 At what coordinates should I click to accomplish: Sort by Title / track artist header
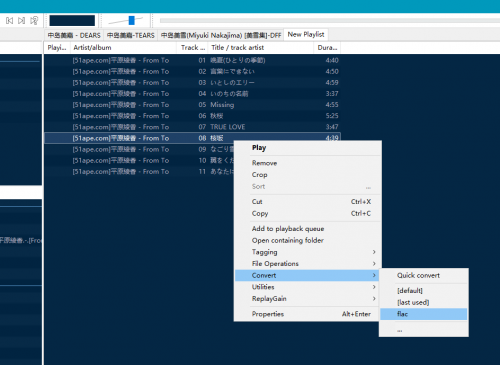coord(261,48)
